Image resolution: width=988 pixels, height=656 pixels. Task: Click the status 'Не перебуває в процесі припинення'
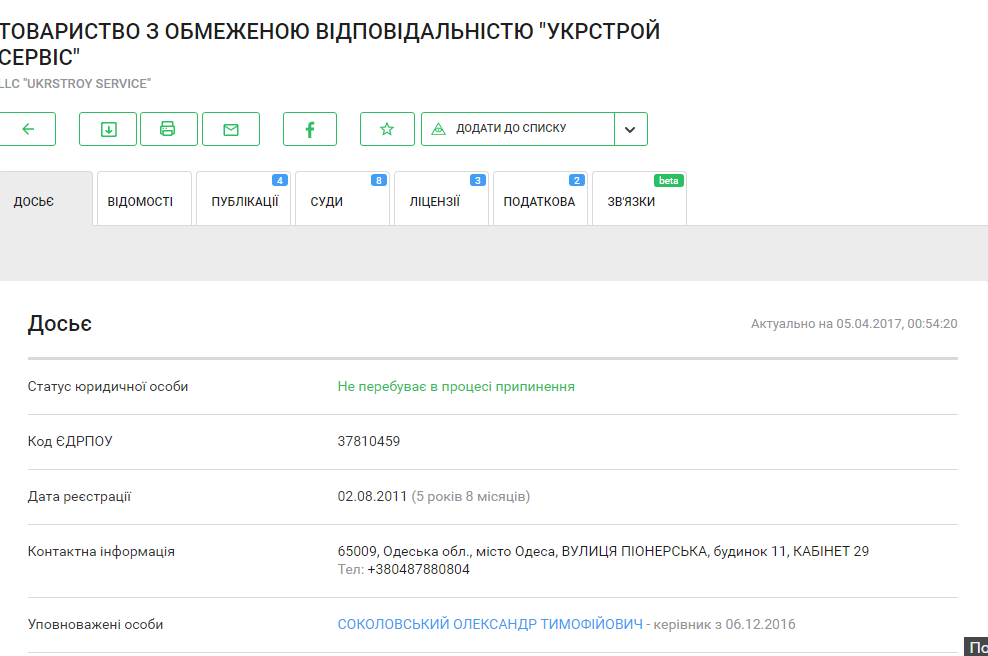[x=456, y=386]
